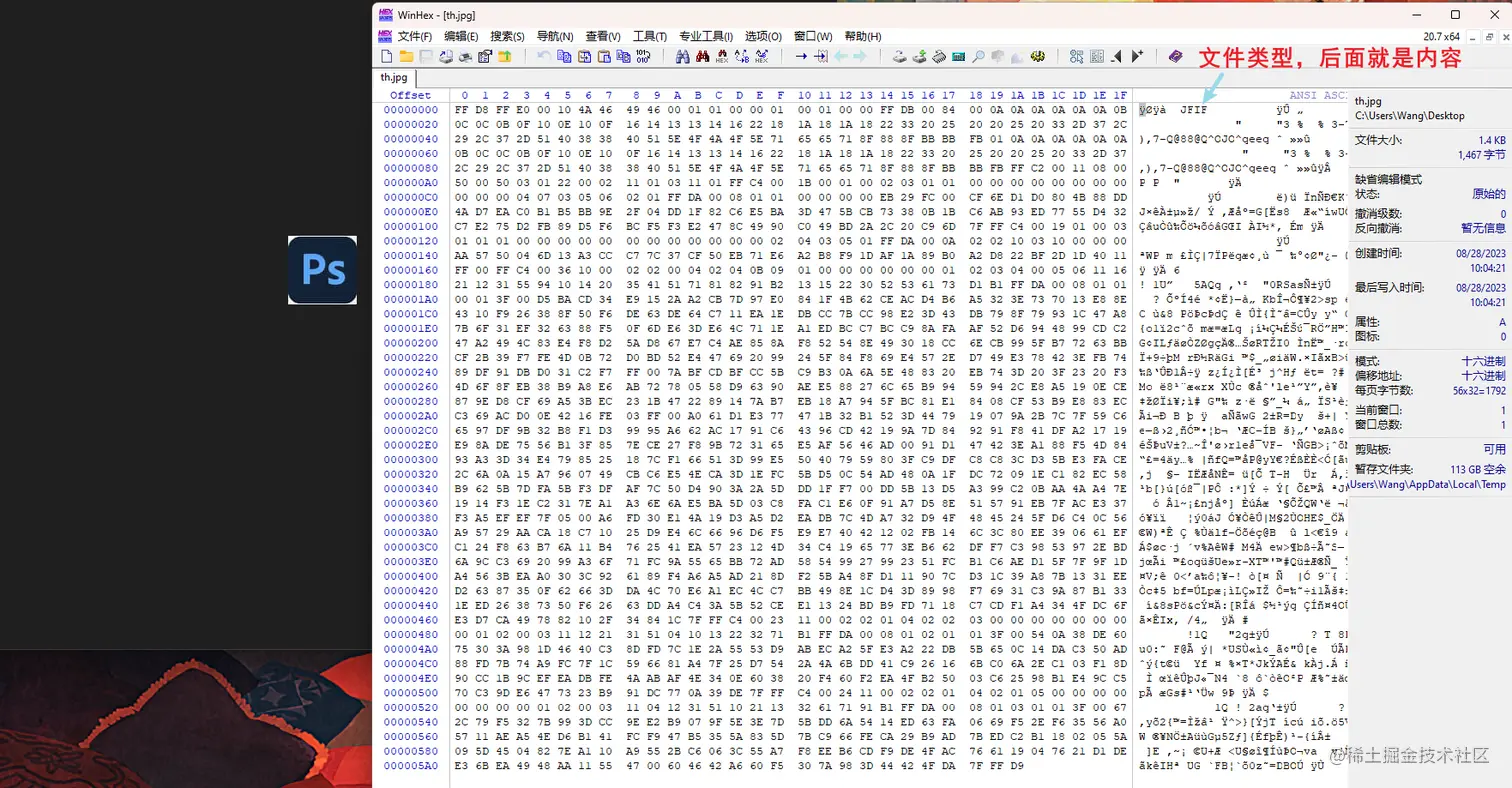Click the 101/010 modify data icon
Viewport: 1512px width, 788px height.
click(643, 56)
